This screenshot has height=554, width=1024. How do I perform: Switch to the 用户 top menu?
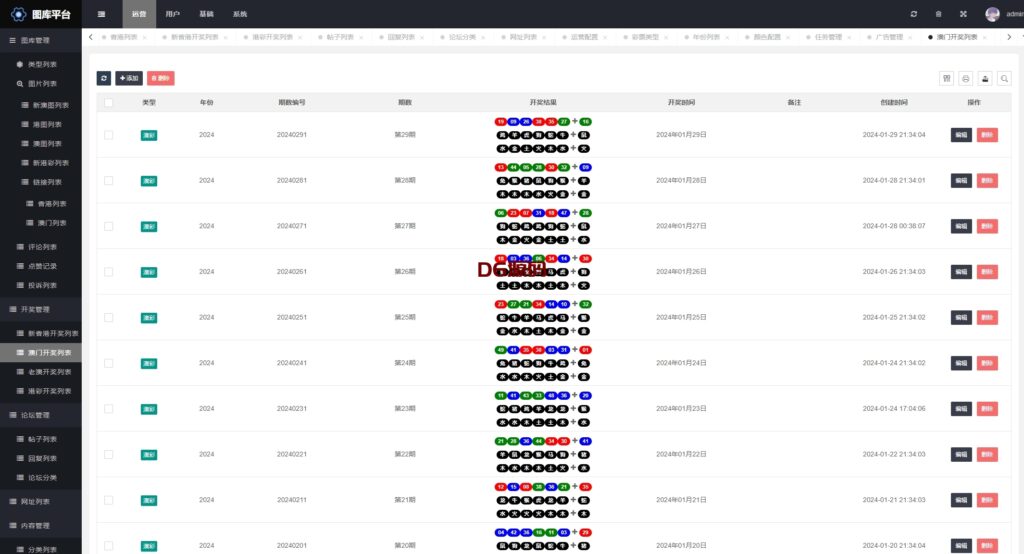pos(172,14)
